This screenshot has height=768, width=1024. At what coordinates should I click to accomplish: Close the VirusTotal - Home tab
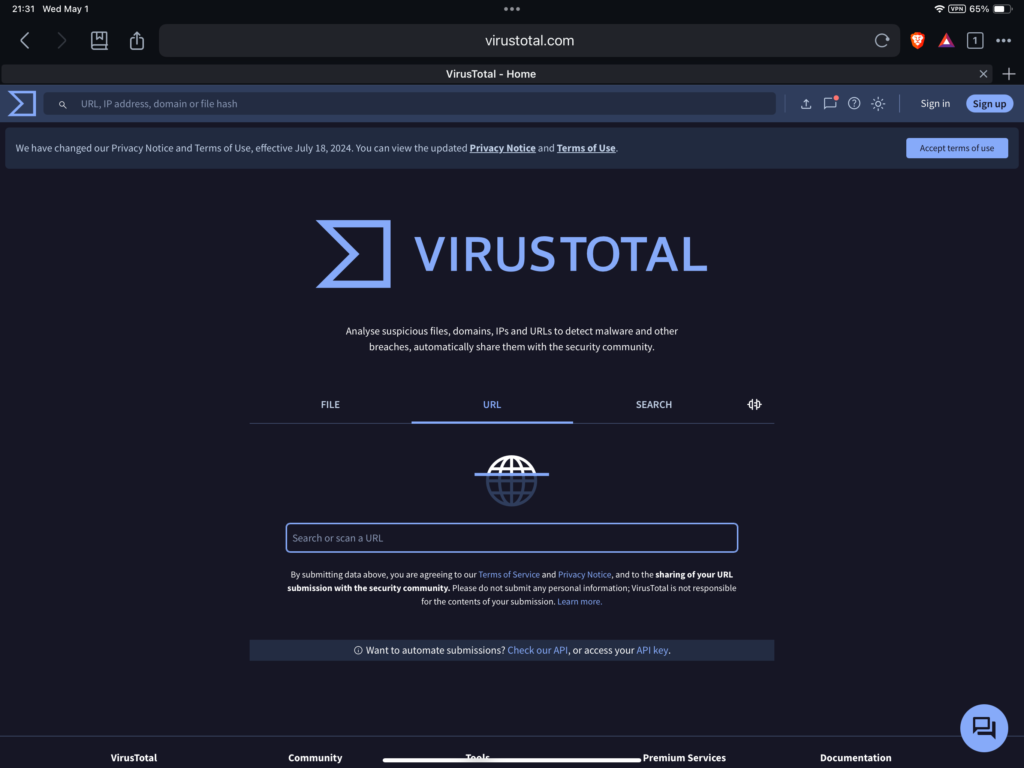pos(983,74)
